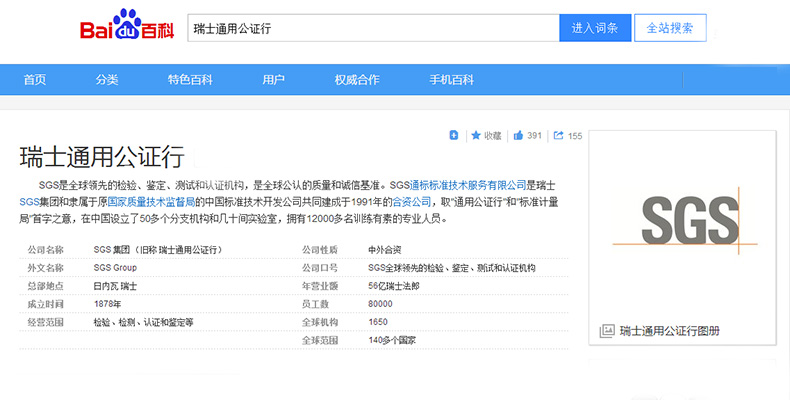The height and width of the screenshot is (400, 790).
Task: Go to the 首页 navigation tab
Action: pos(35,80)
